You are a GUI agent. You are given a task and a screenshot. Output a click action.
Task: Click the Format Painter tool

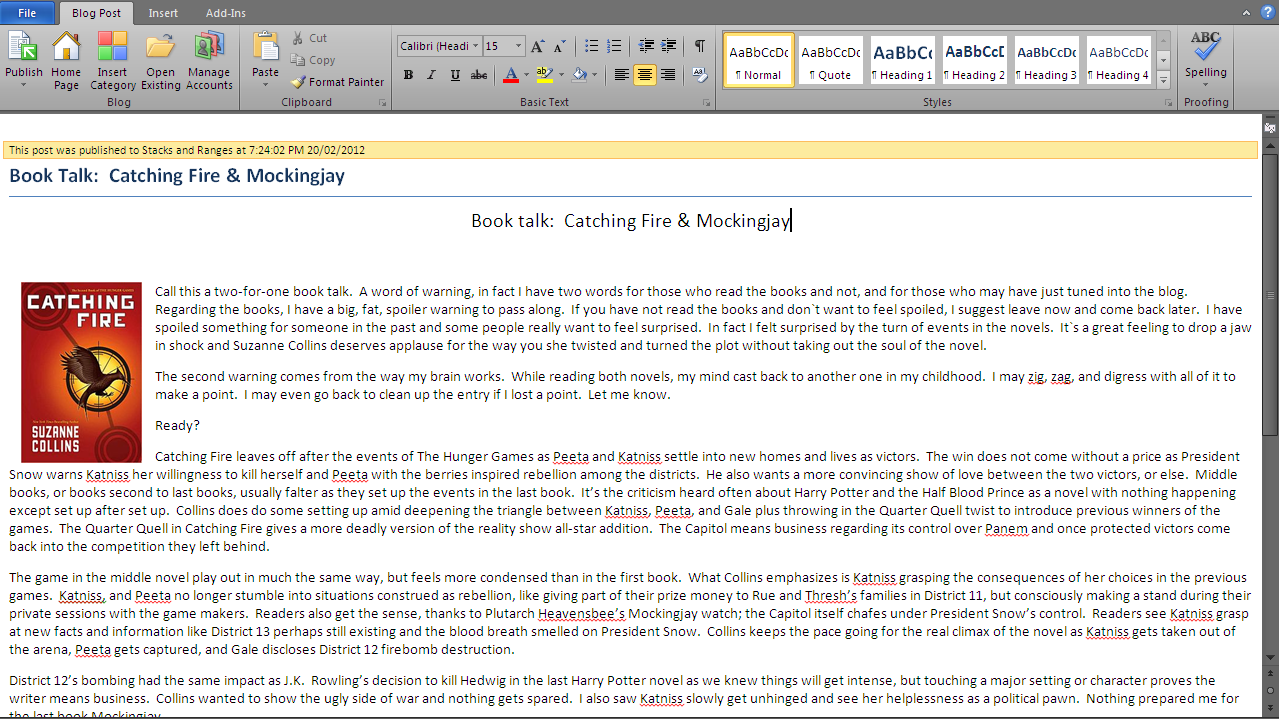click(x=338, y=82)
